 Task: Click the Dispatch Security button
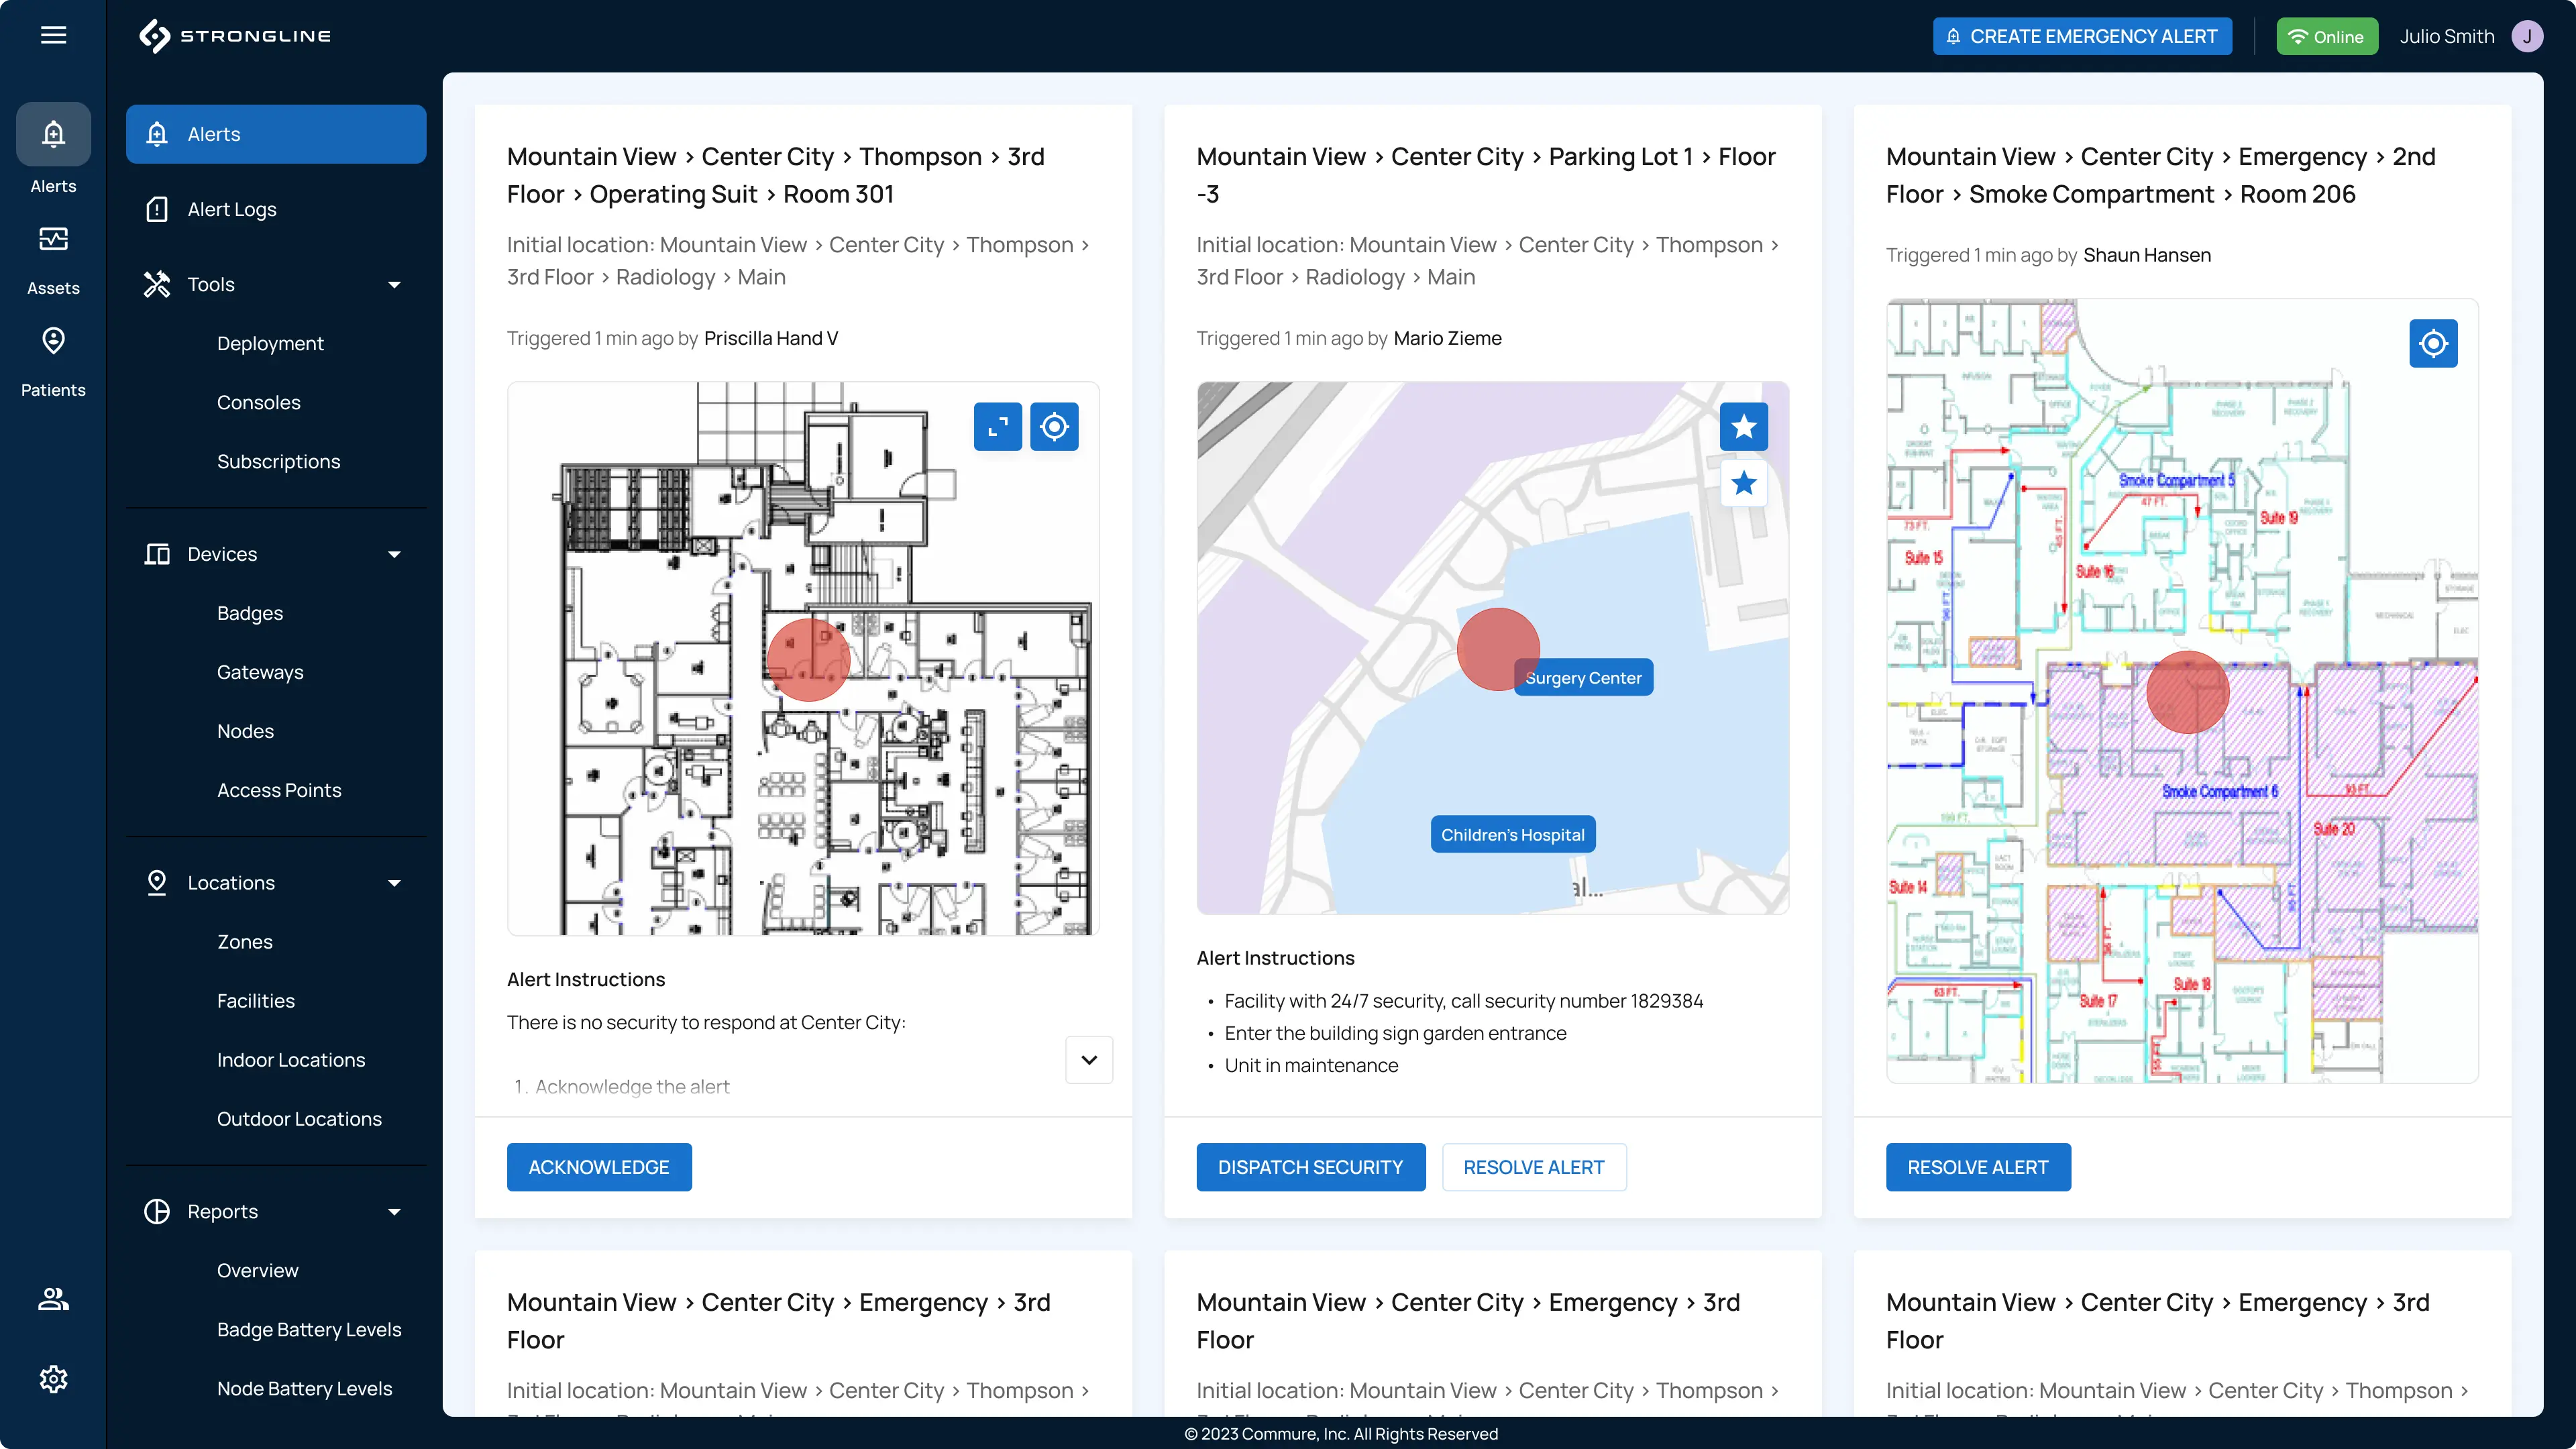(x=1310, y=1167)
